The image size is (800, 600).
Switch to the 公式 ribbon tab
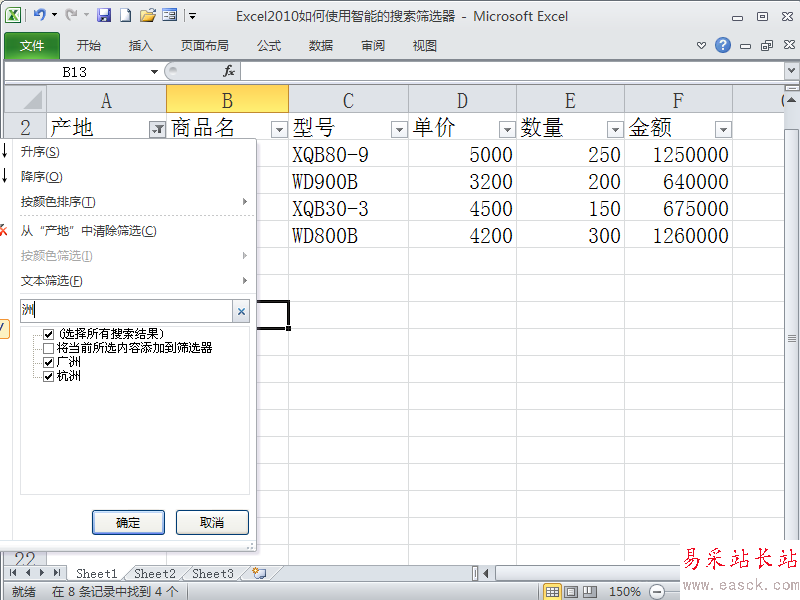tap(269, 46)
